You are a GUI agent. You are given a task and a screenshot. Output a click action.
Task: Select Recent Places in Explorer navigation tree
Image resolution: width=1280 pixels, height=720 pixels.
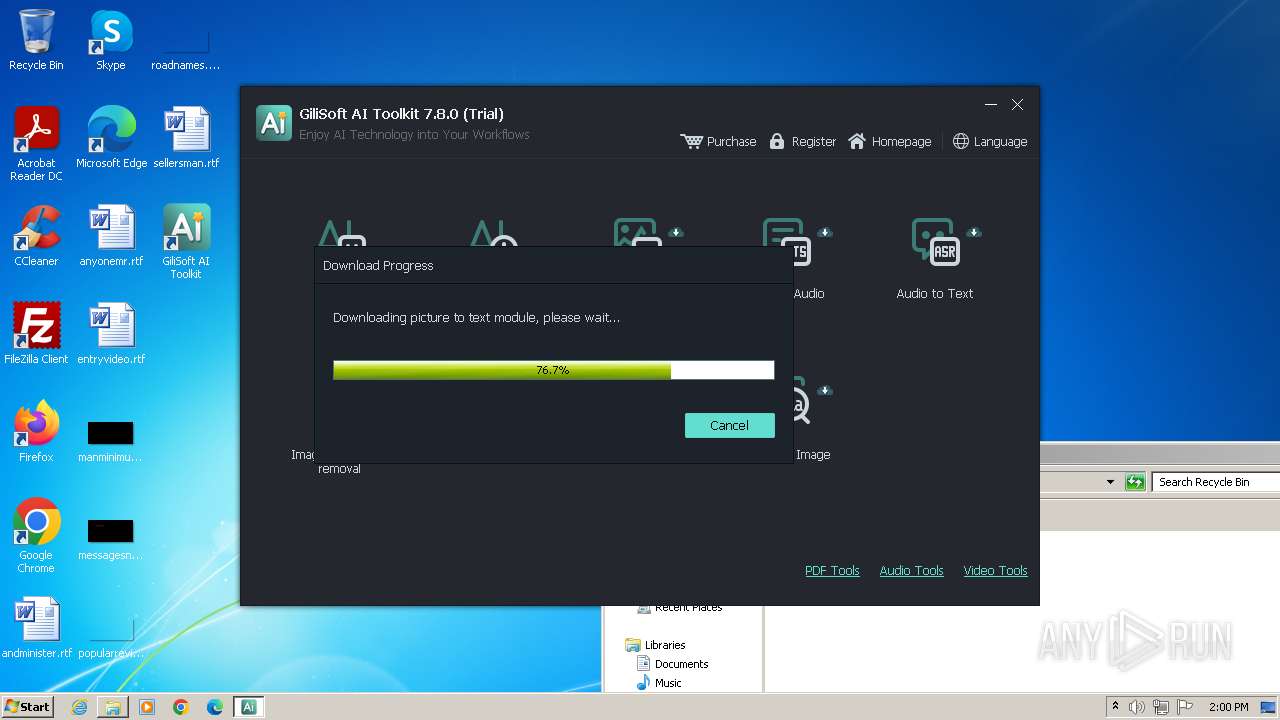point(688,608)
